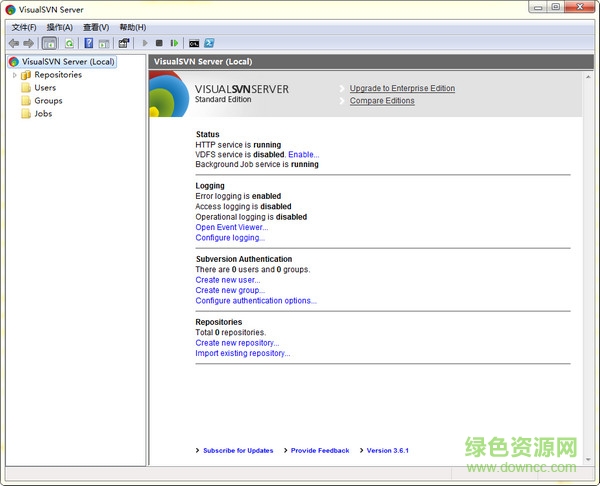Open the 文件(F) menu
Screen dimensions: 600x486
pos(23,27)
